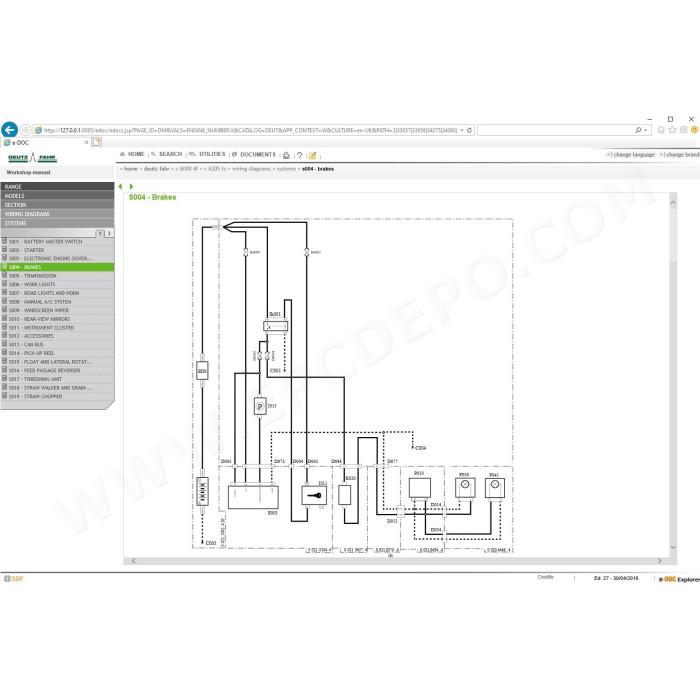The width and height of the screenshot is (700, 700).
Task: Select S008 Manual A/C System entry
Action: (57, 301)
